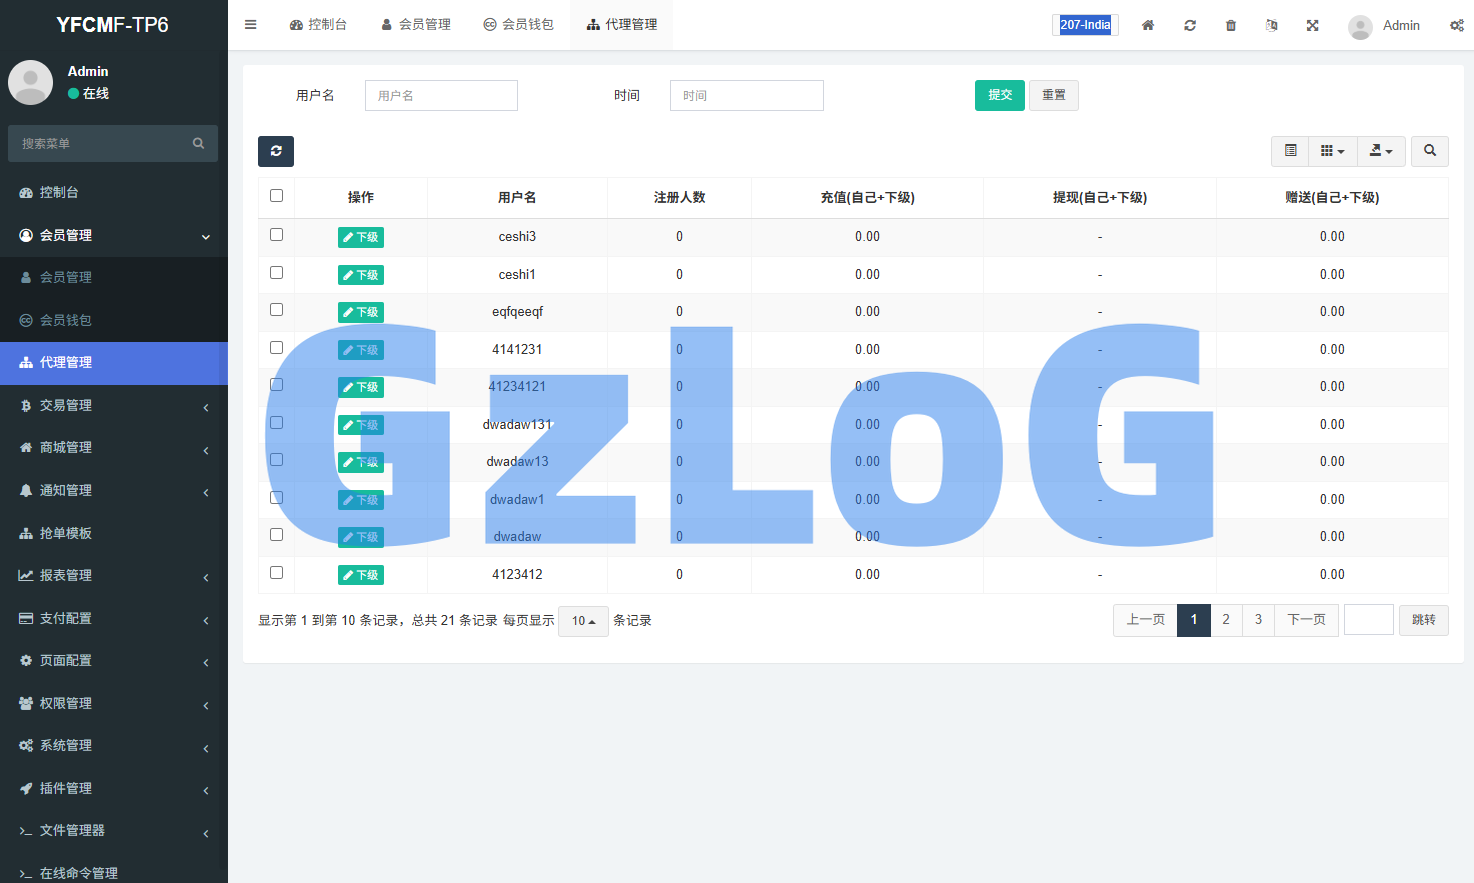
Task: Select the checkbox for row 4123412
Action: 277,573
